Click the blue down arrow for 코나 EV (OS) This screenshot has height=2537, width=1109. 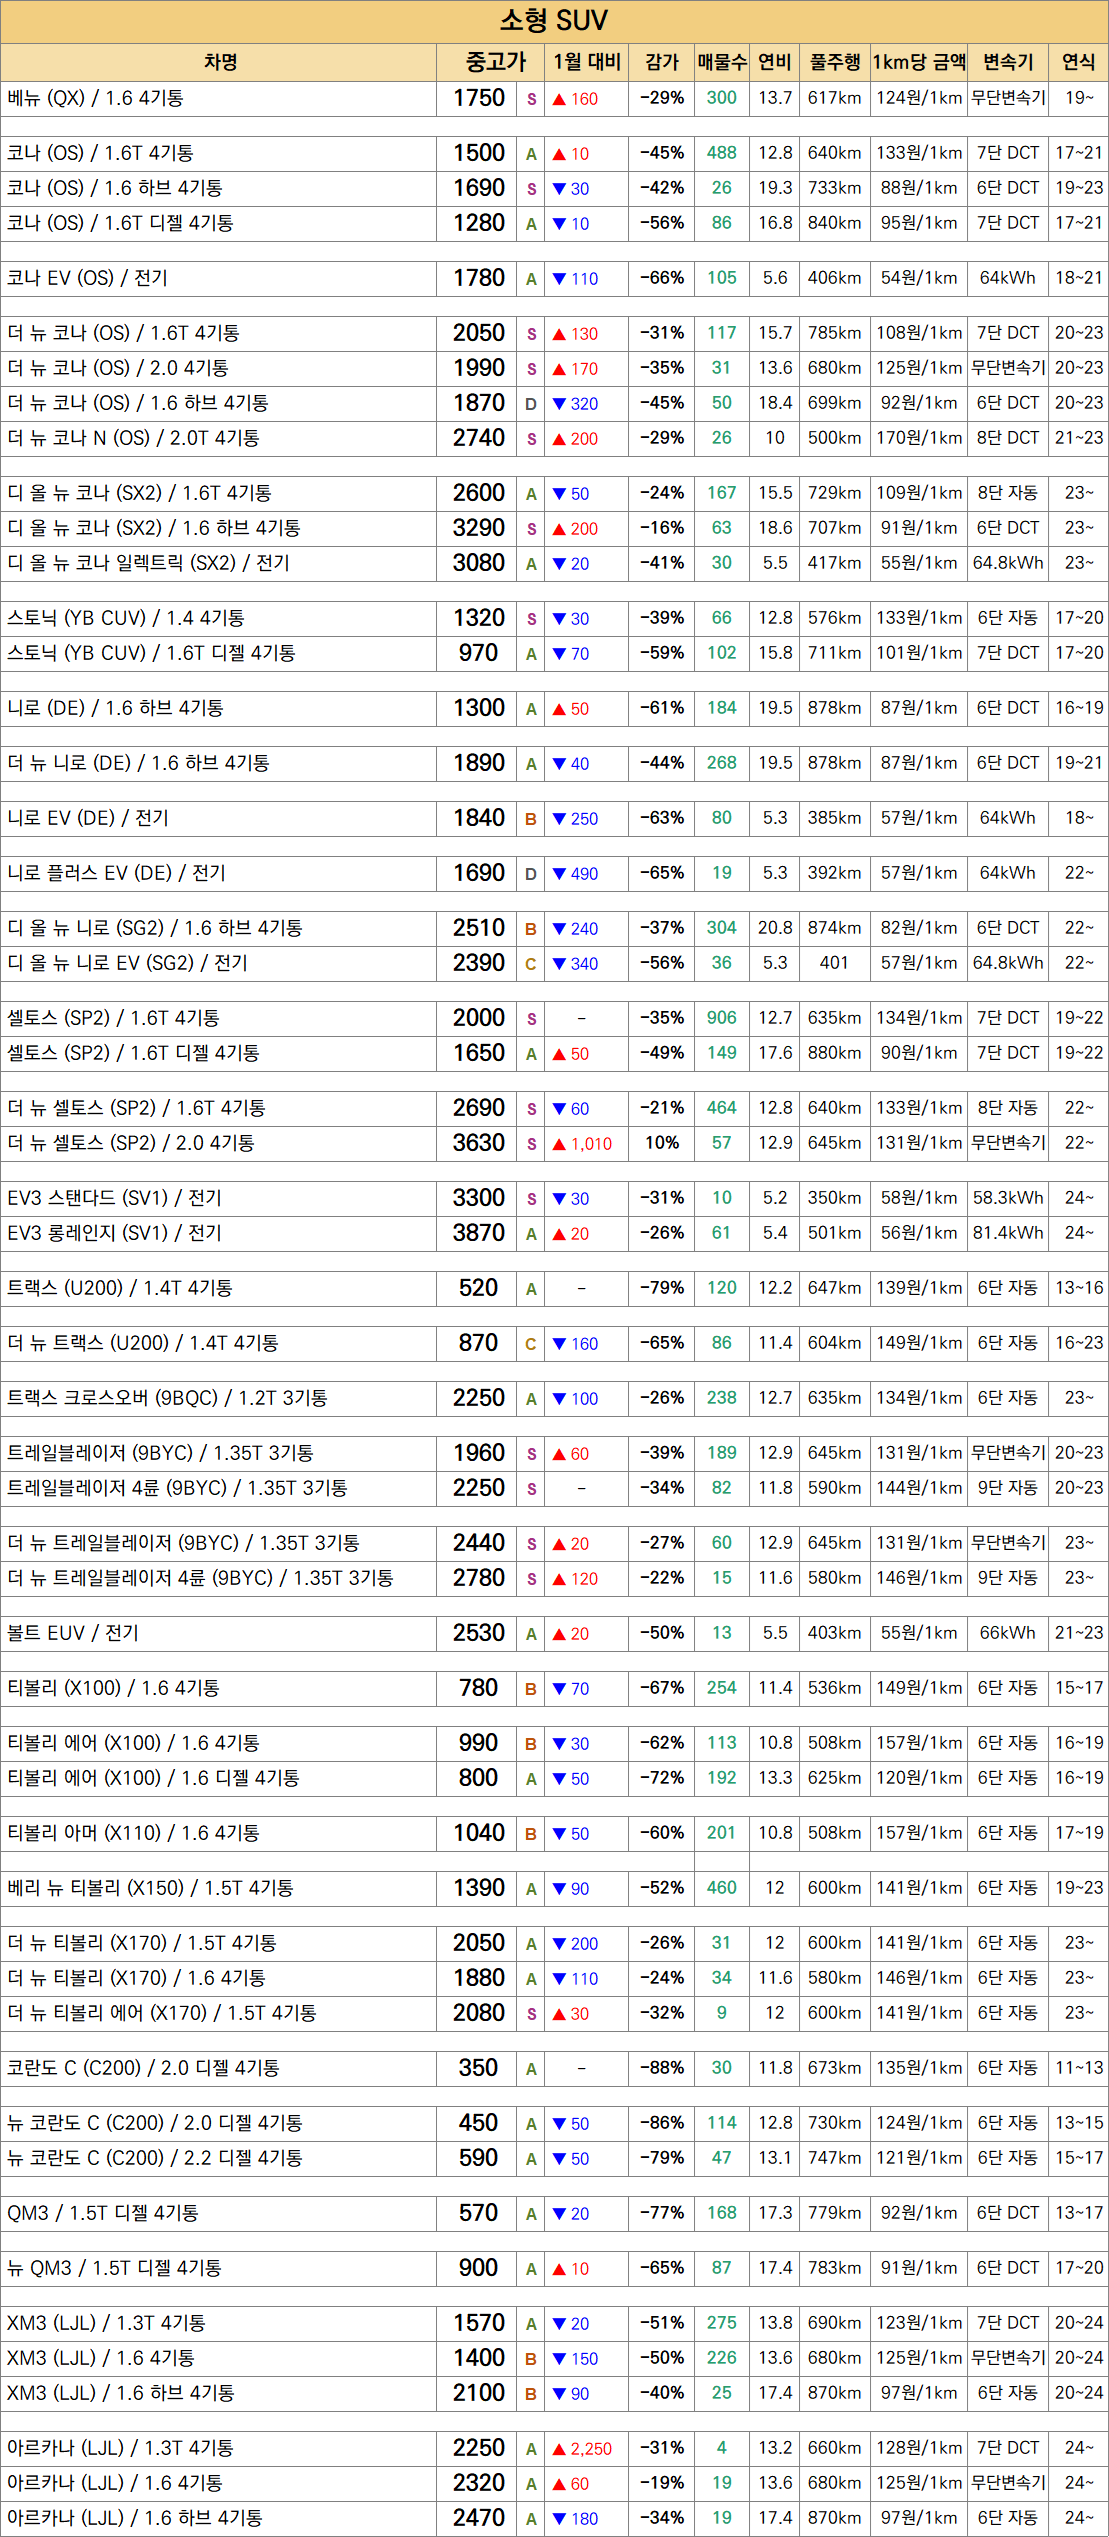point(559,279)
